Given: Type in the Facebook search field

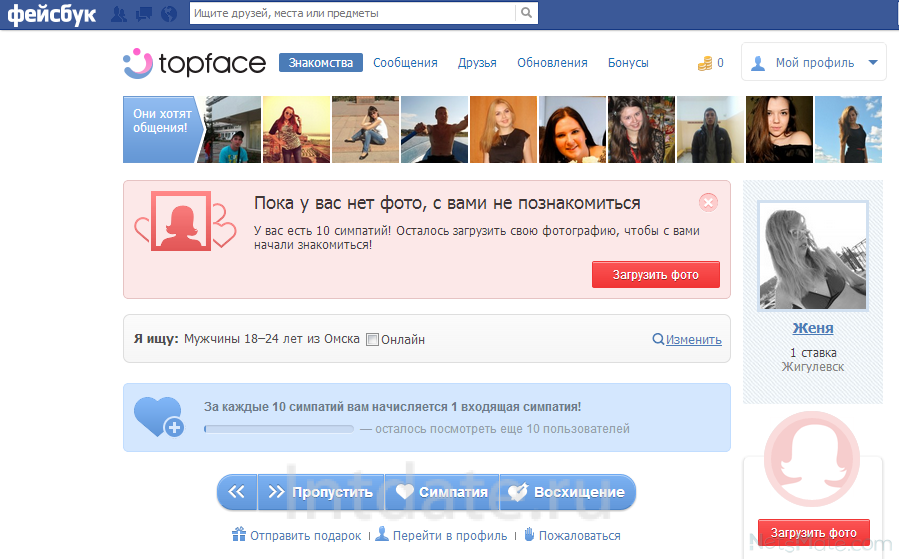Looking at the screenshot, I should pyautogui.click(x=352, y=13).
